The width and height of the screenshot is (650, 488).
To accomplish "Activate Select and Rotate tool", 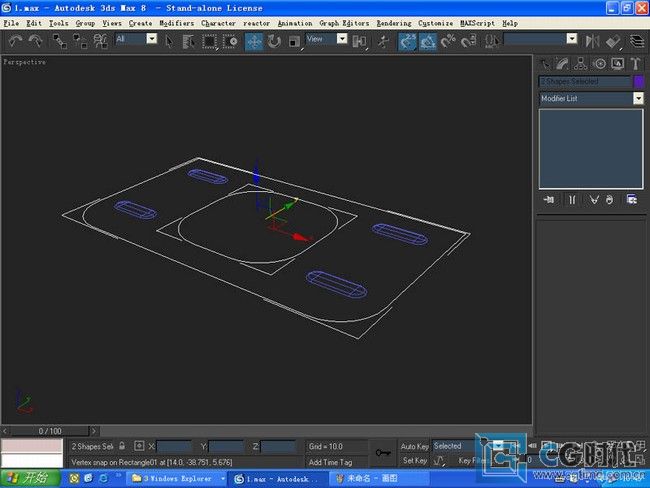I will point(274,41).
